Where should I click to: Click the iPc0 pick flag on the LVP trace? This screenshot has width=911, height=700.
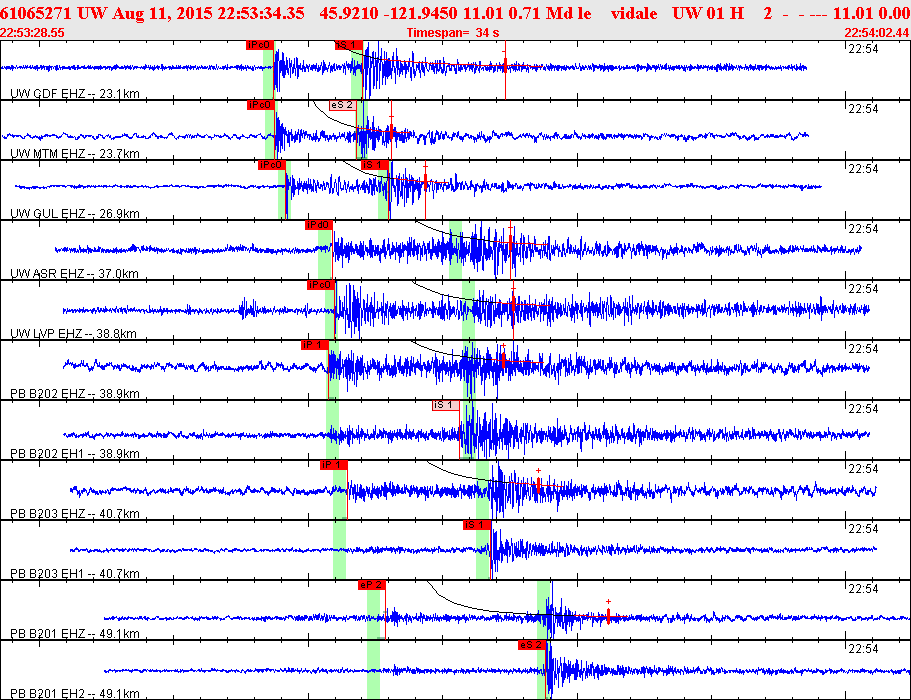(321, 285)
